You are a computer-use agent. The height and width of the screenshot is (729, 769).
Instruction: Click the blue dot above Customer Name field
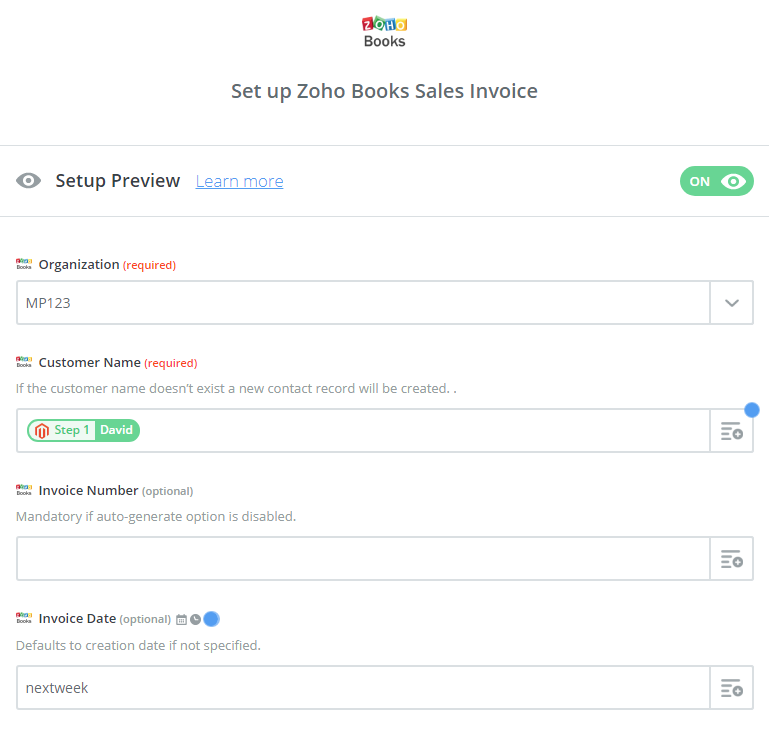(x=751, y=410)
